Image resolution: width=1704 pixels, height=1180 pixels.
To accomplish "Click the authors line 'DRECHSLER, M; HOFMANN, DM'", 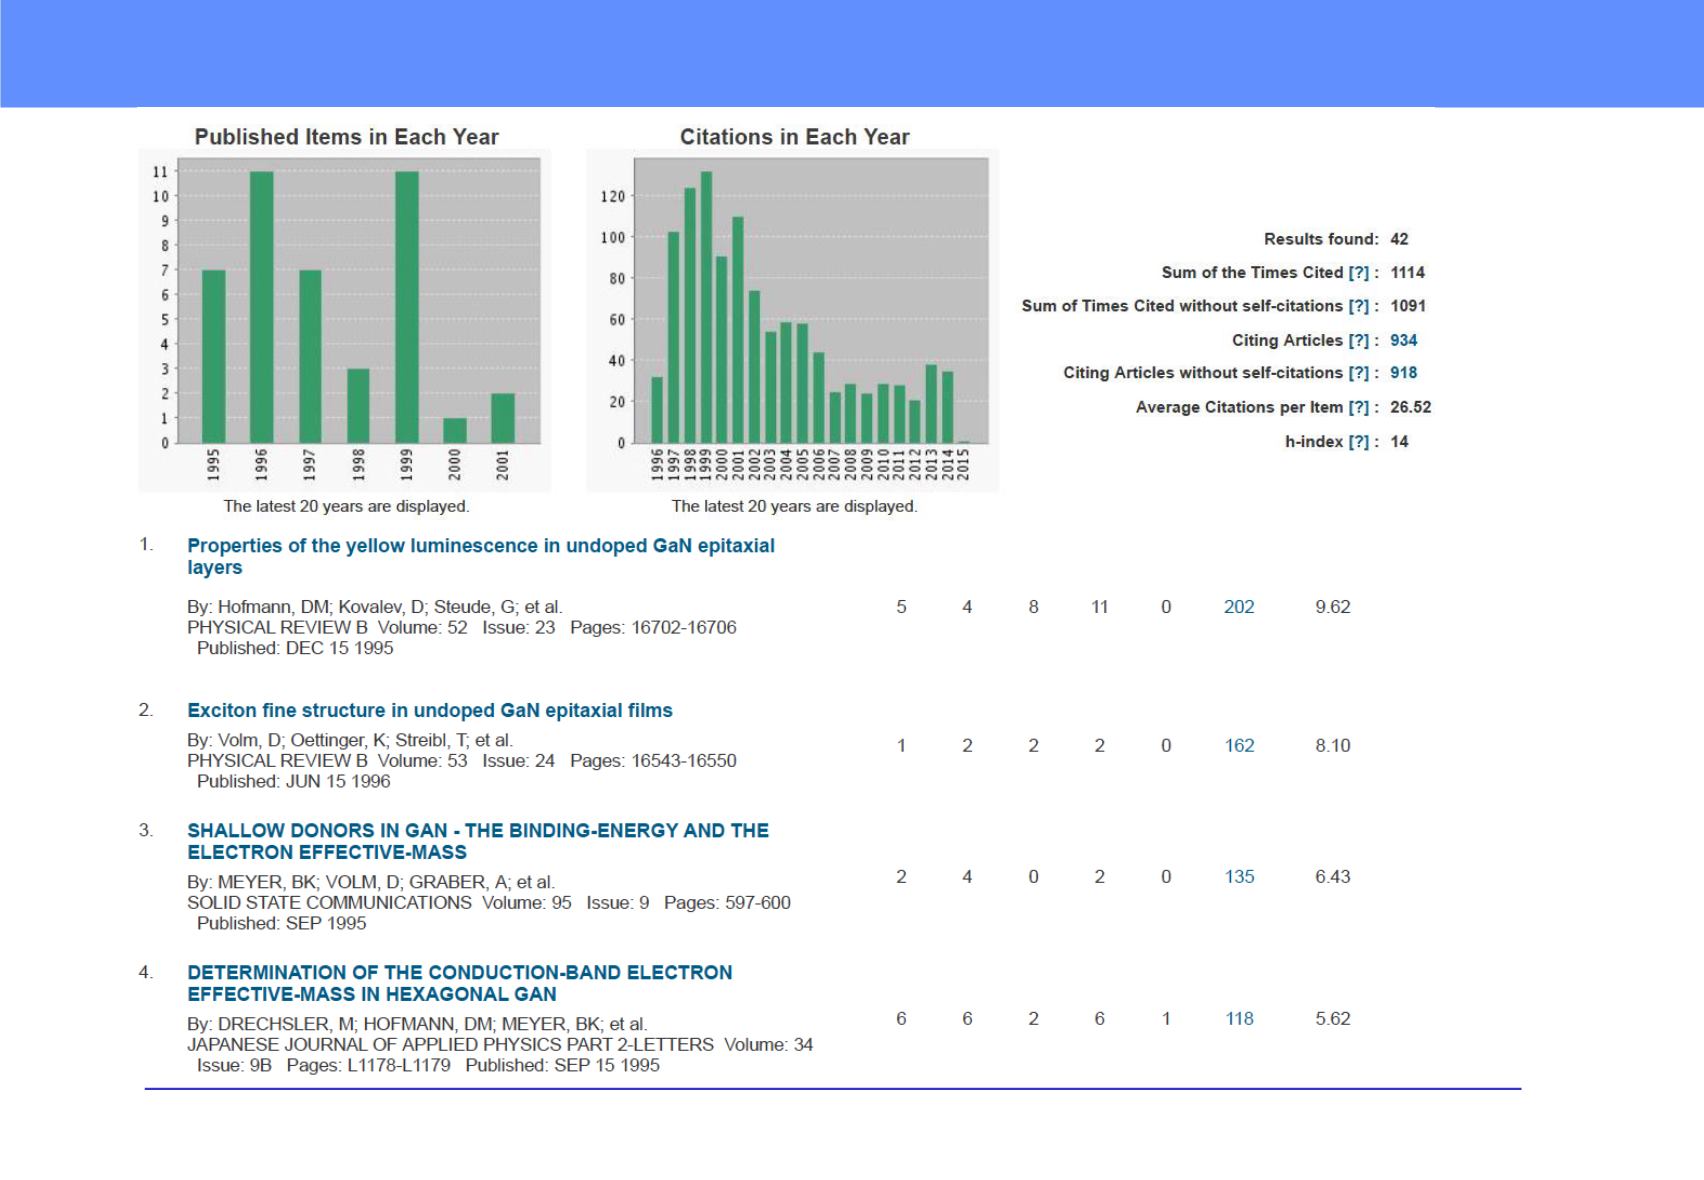I will click(417, 1024).
